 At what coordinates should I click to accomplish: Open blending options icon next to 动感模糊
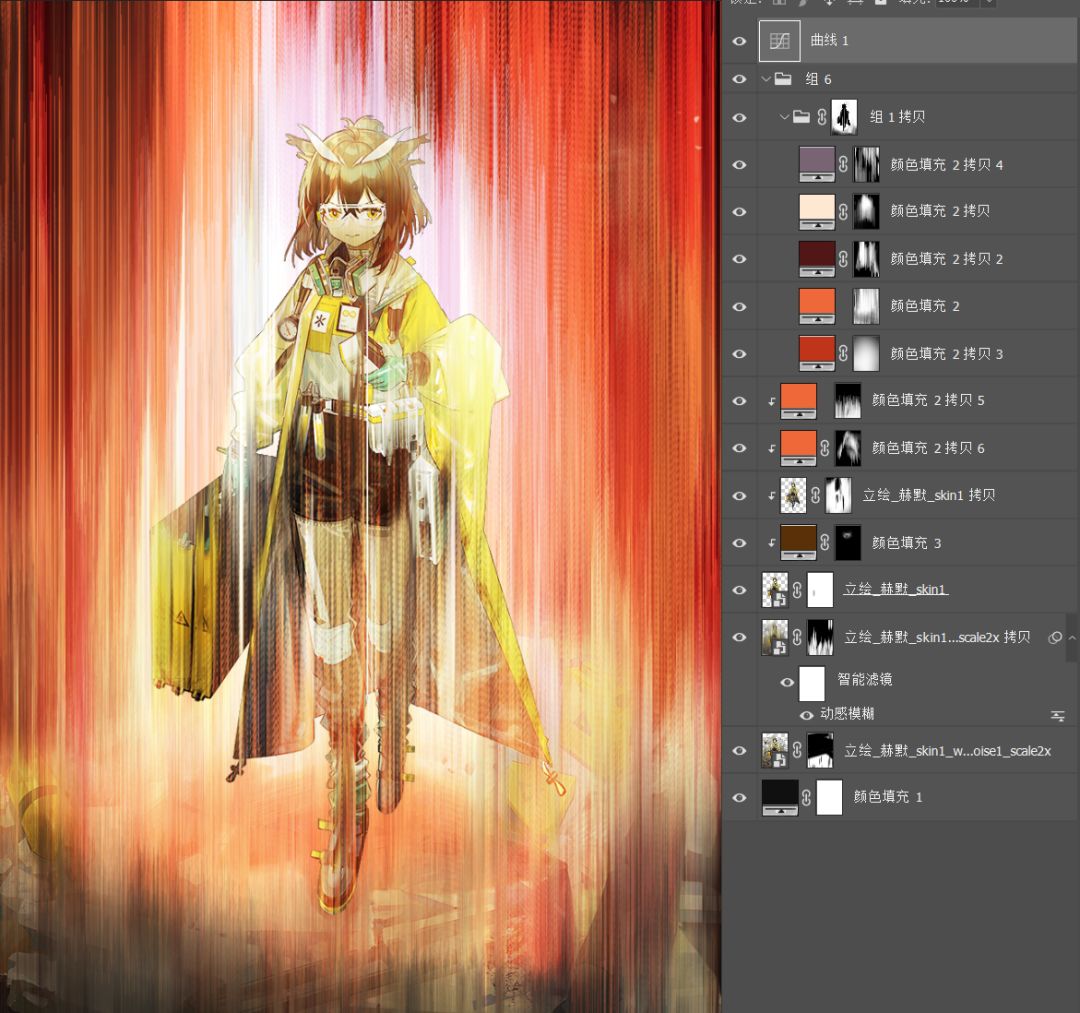point(1058,716)
